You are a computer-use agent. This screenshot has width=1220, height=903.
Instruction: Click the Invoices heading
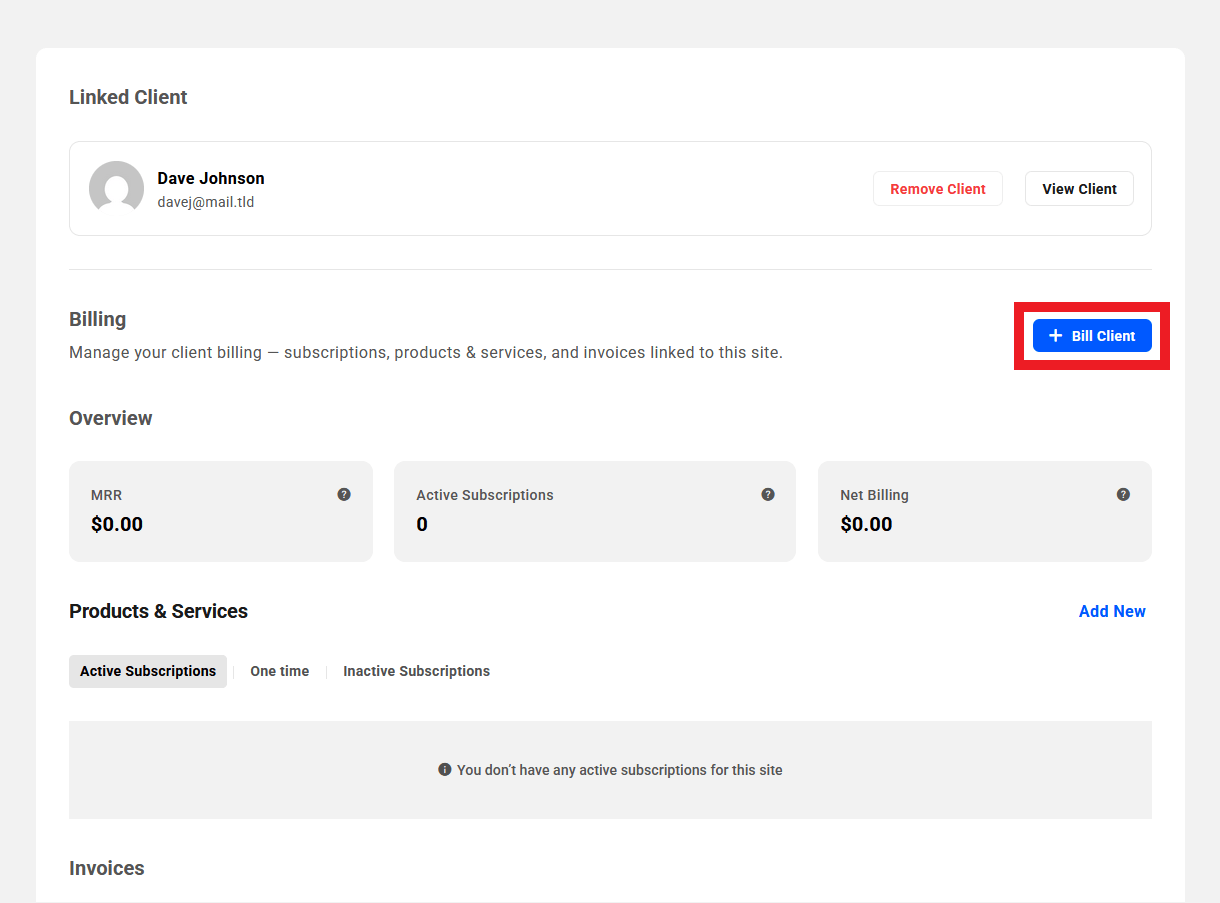click(107, 868)
